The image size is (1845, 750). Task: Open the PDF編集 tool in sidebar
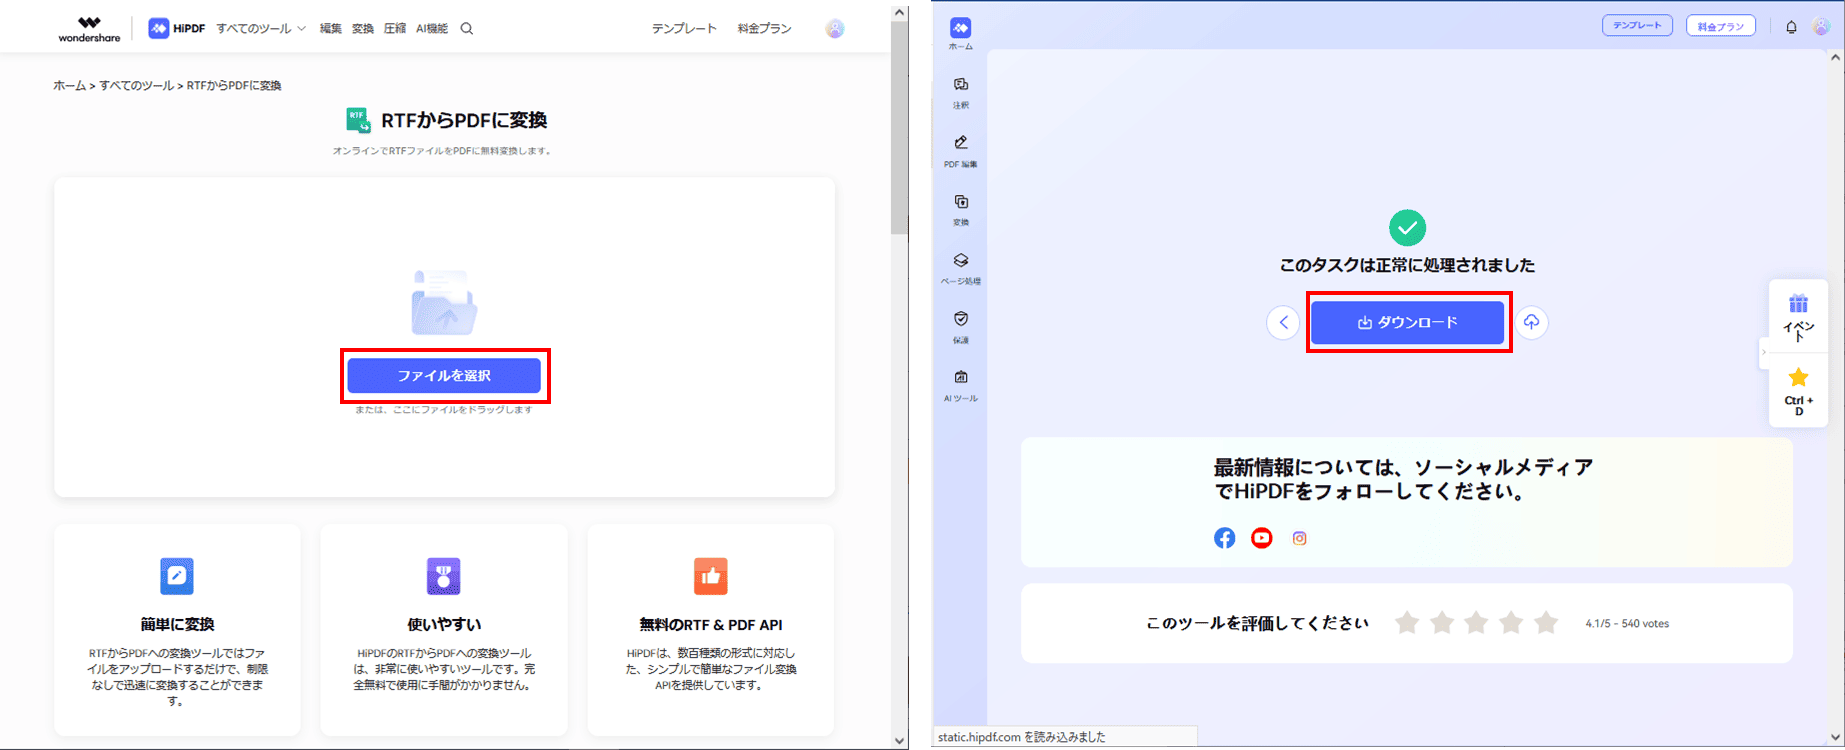(961, 150)
